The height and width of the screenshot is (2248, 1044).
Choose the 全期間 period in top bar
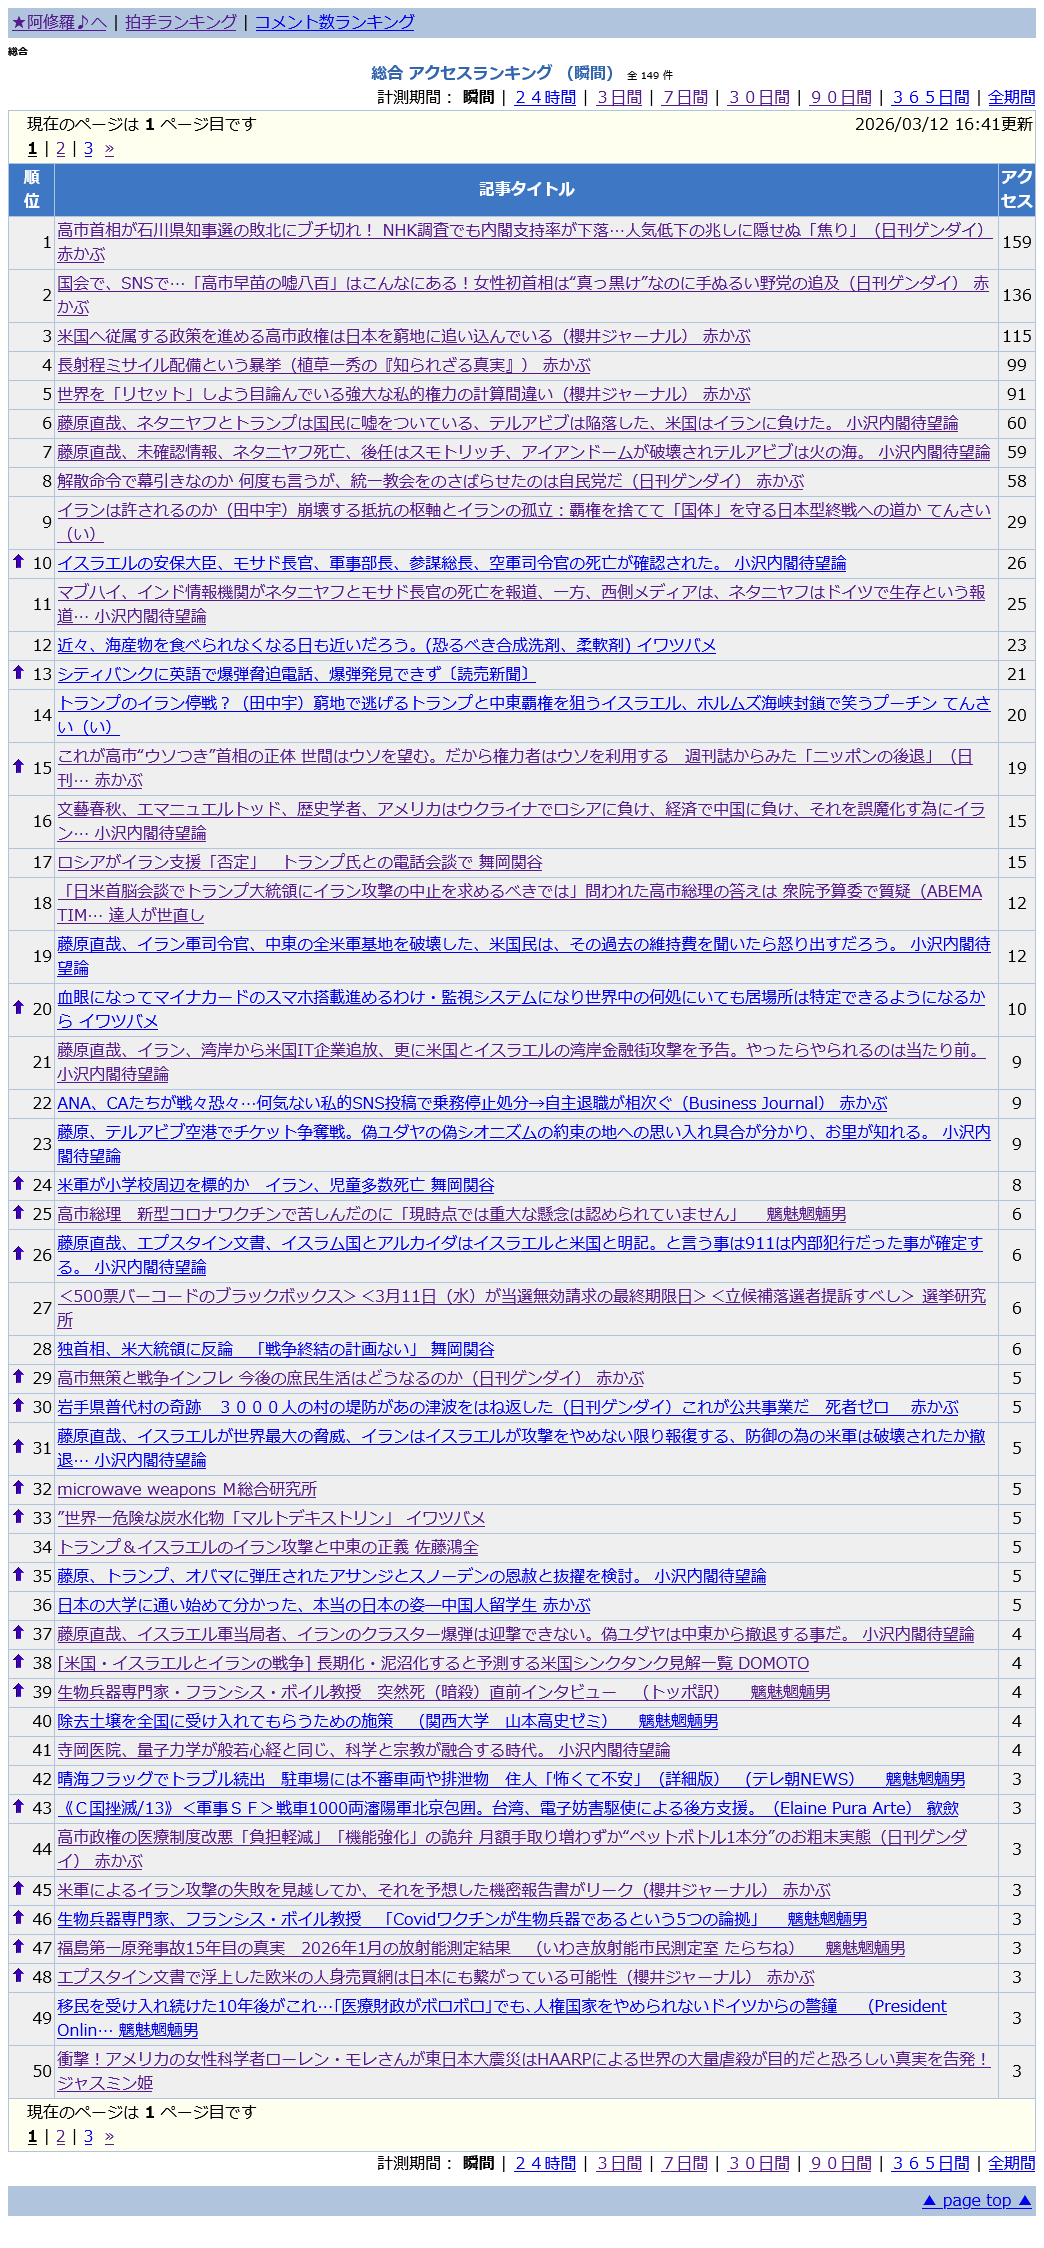click(1010, 97)
